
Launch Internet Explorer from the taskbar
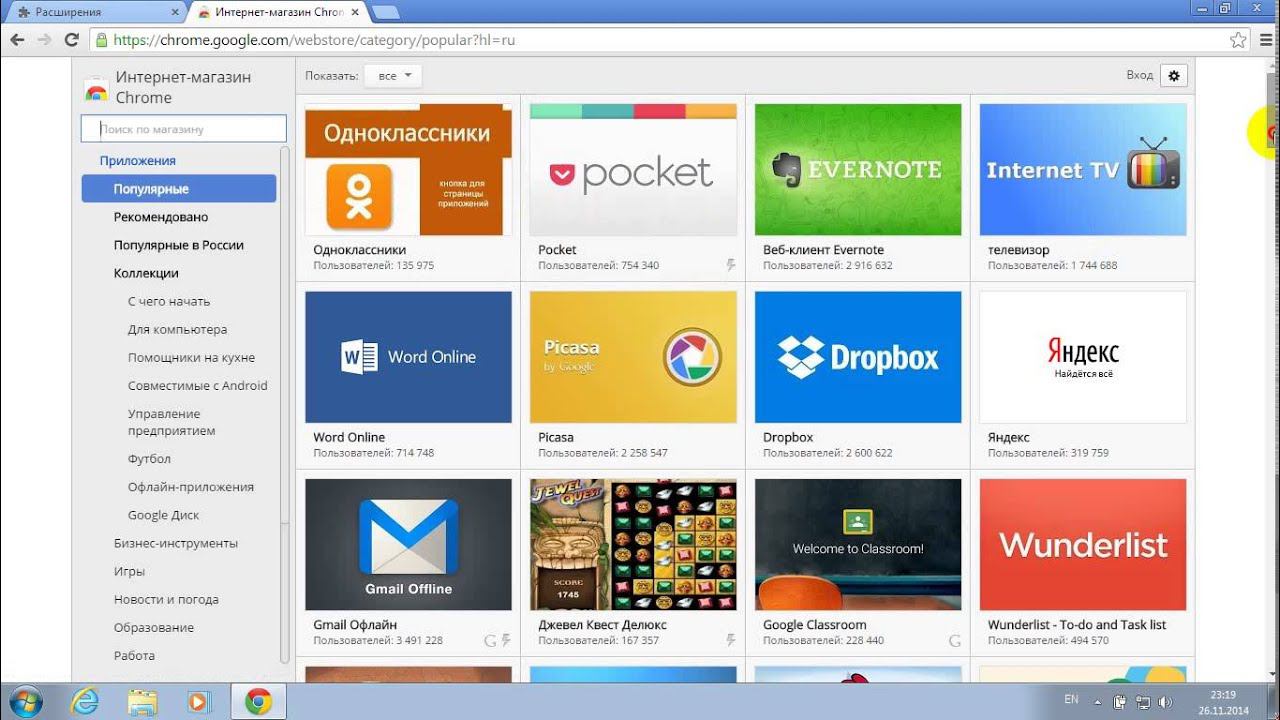point(85,702)
